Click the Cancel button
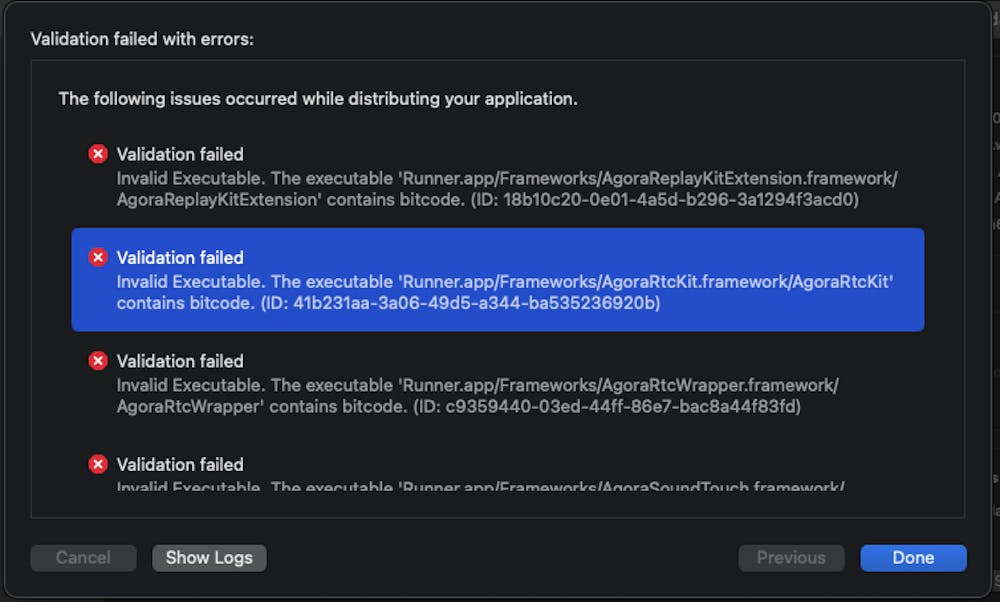The image size is (1000, 602). 83,558
